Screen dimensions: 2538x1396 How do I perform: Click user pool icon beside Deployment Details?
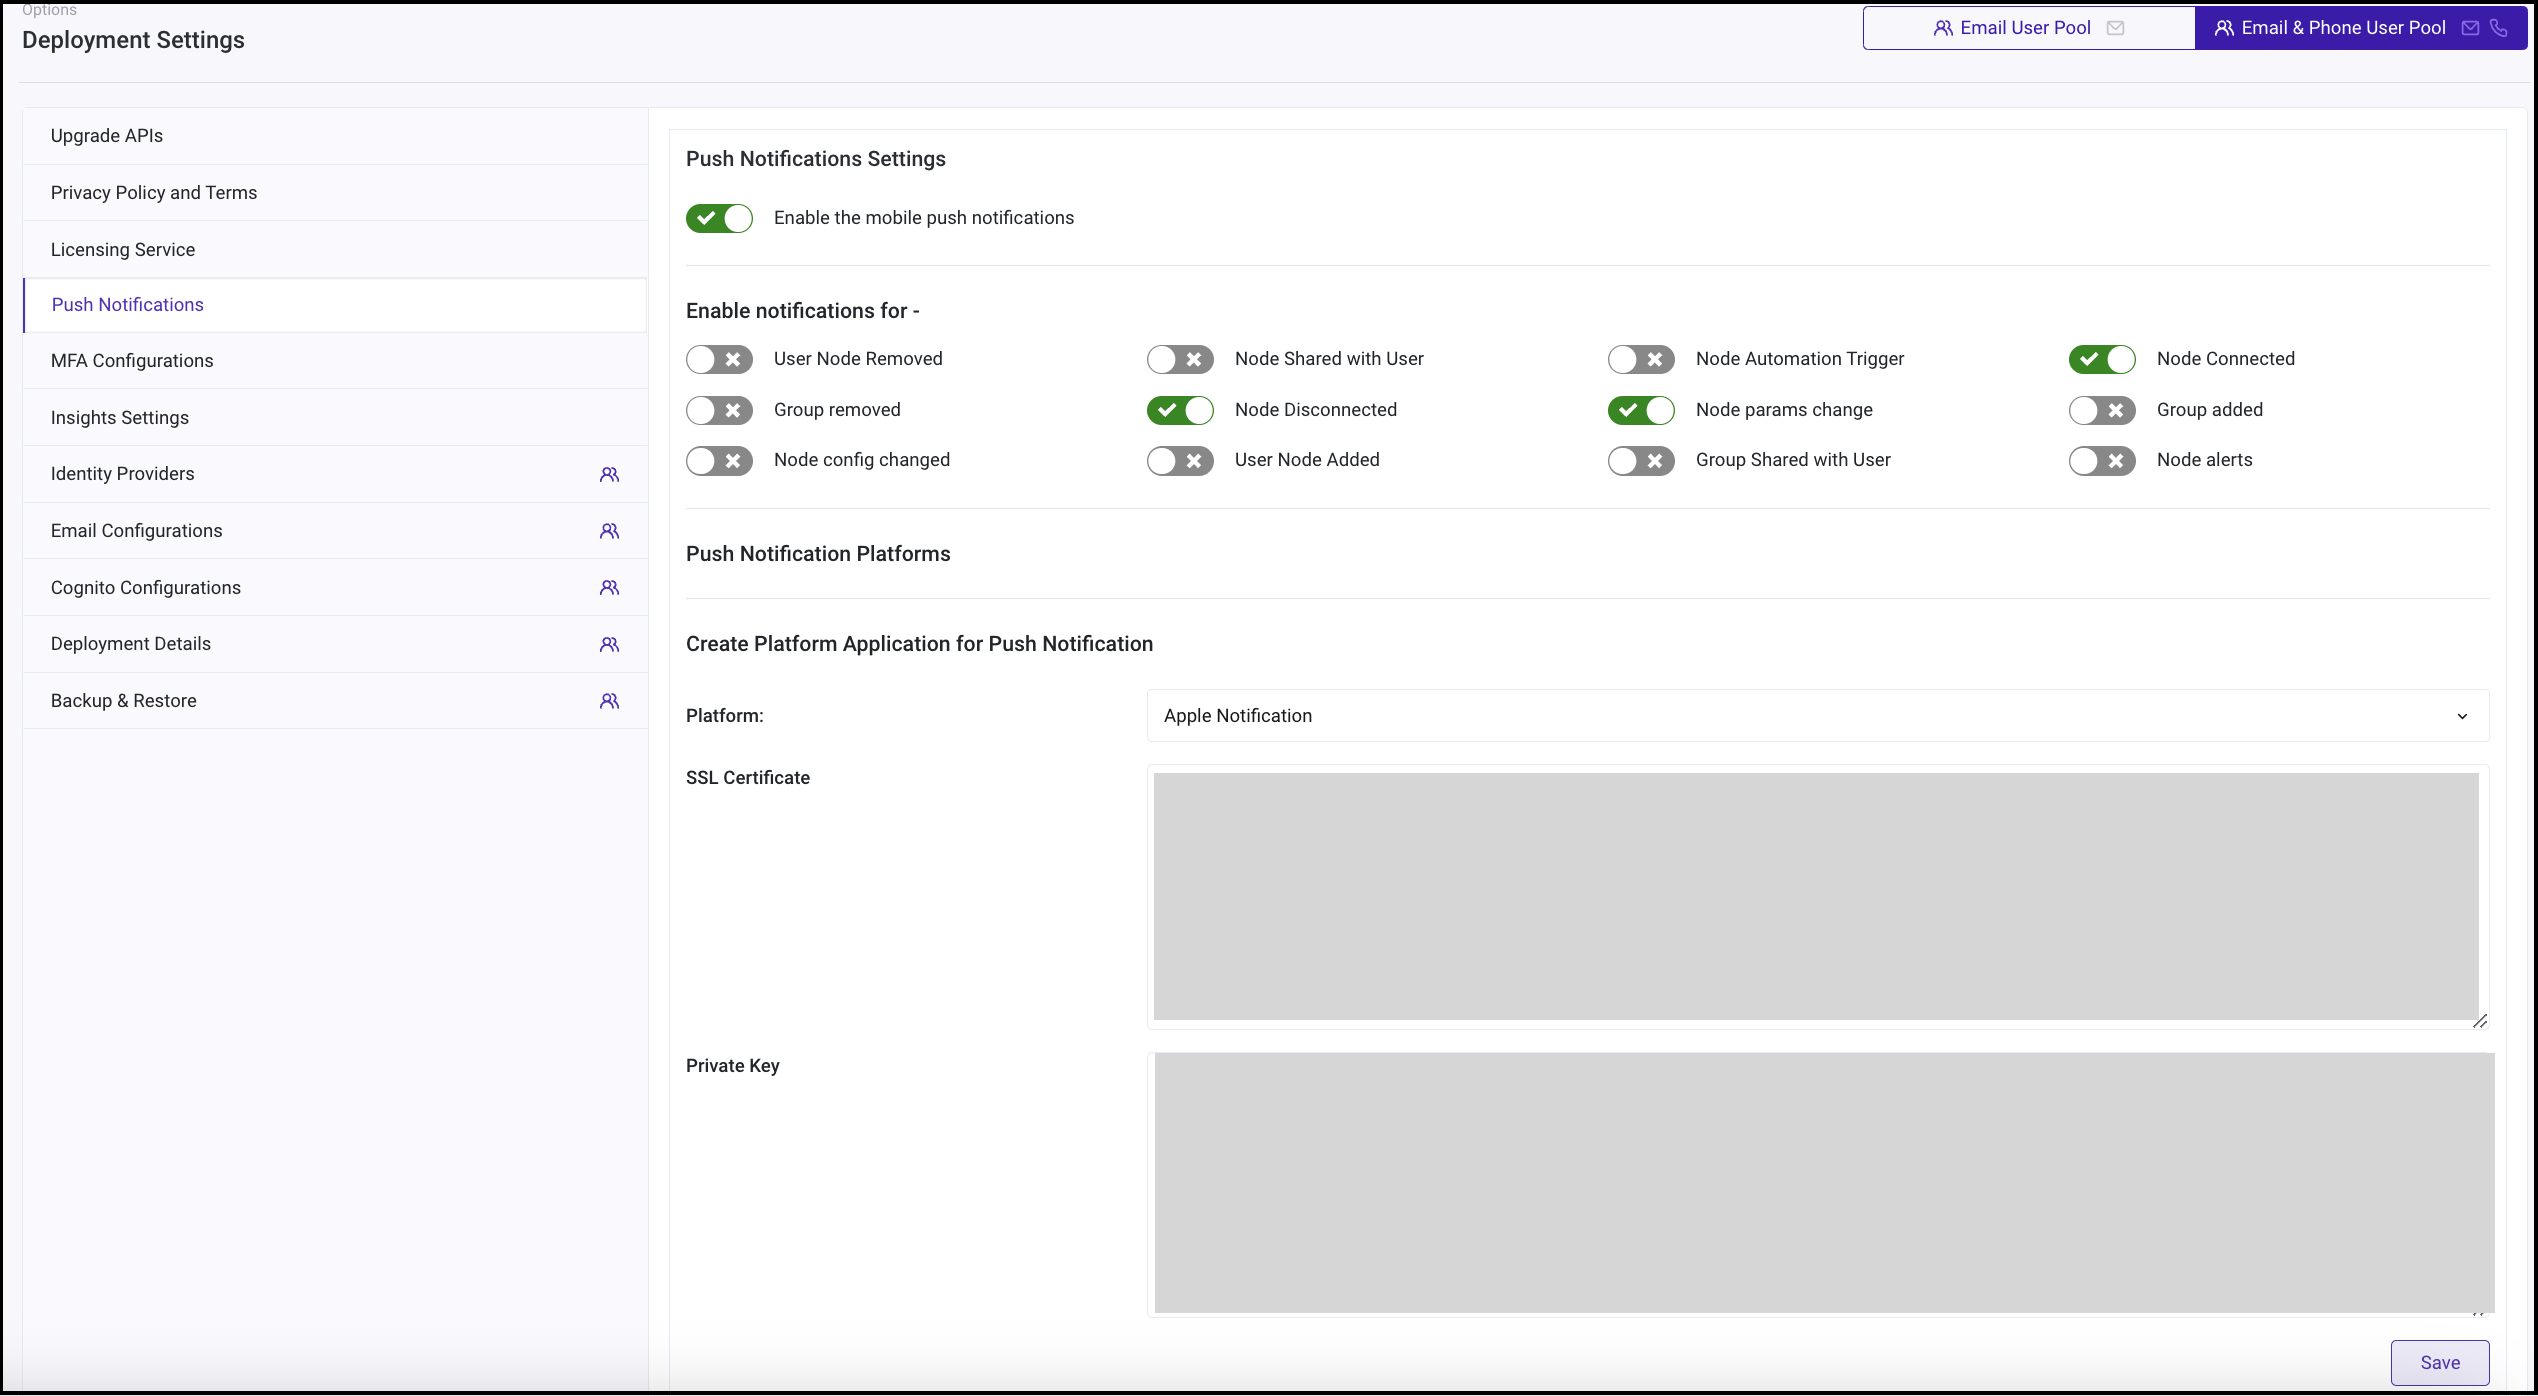point(609,645)
